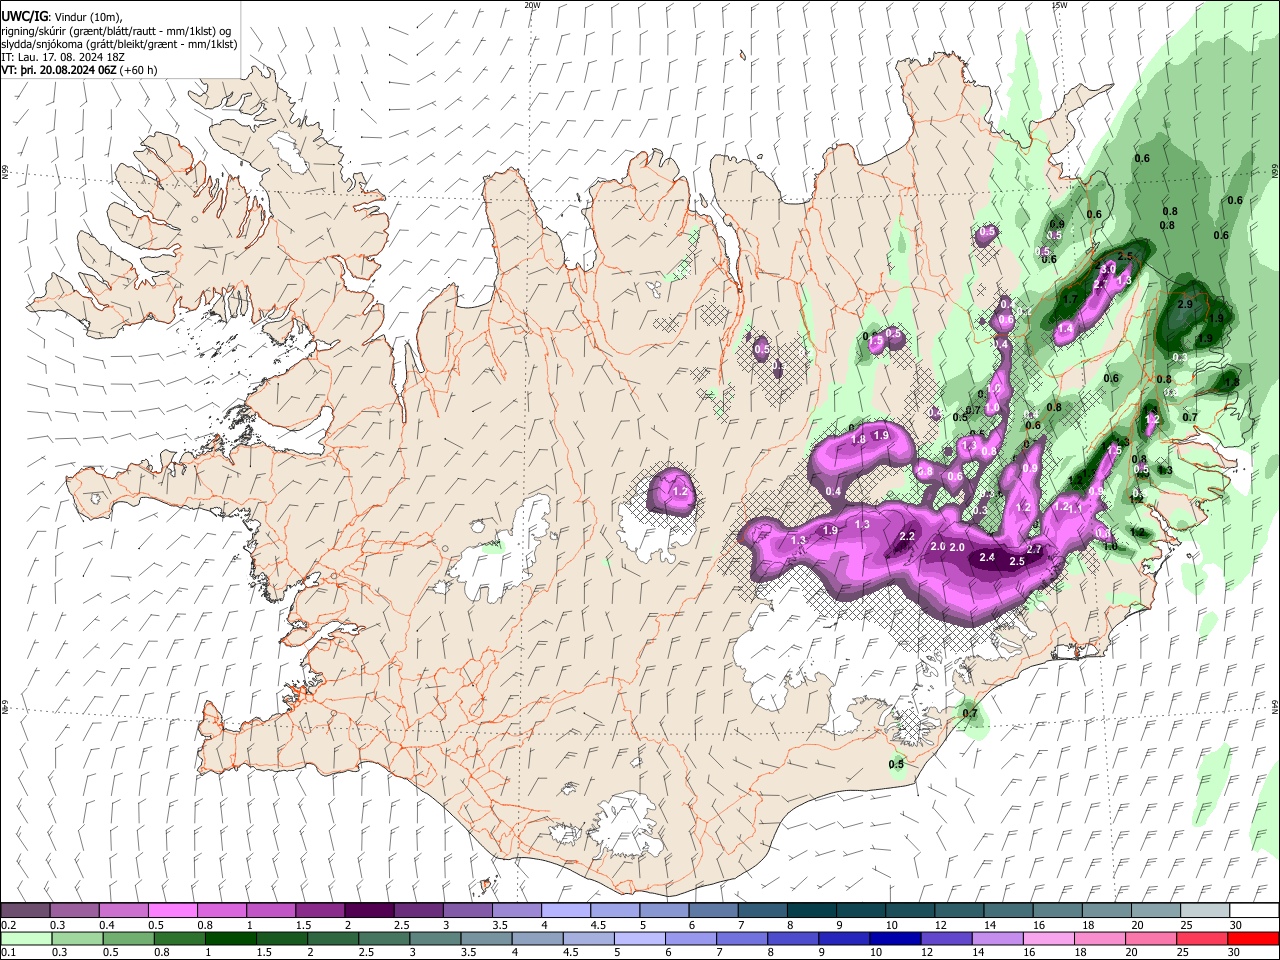Click the 0.4 label in the upper legend row

(x=107, y=925)
